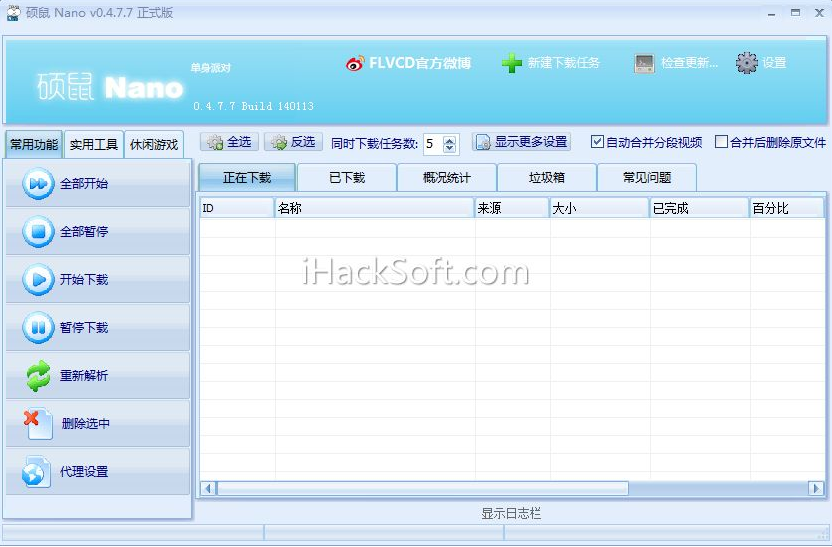
Task: Click the horizontal scrollbar thumb
Action: 423,488
